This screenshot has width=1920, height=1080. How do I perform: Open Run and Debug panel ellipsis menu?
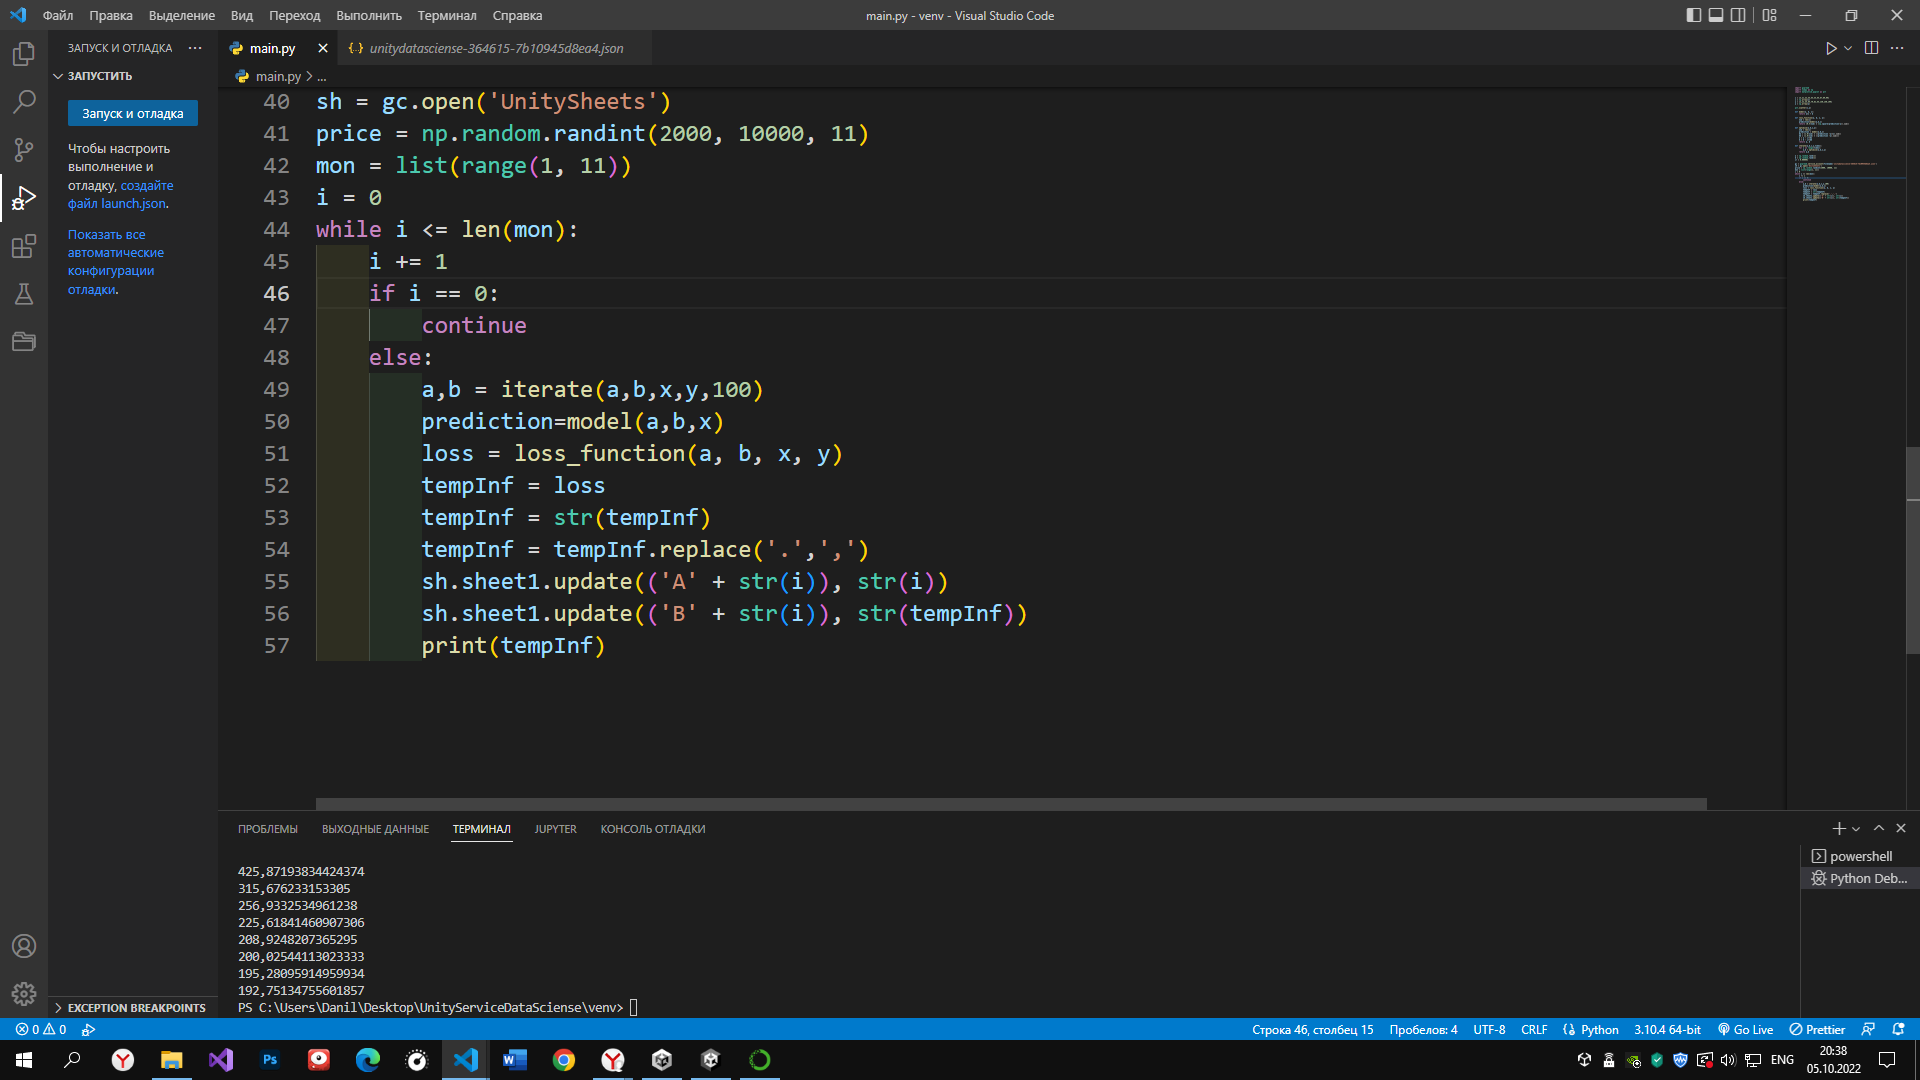(x=195, y=48)
